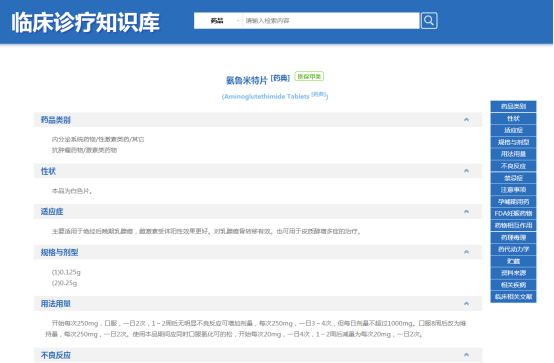Jump to 不良反应 via sidebar navigation
This screenshot has height=363, width=554.
(513, 166)
